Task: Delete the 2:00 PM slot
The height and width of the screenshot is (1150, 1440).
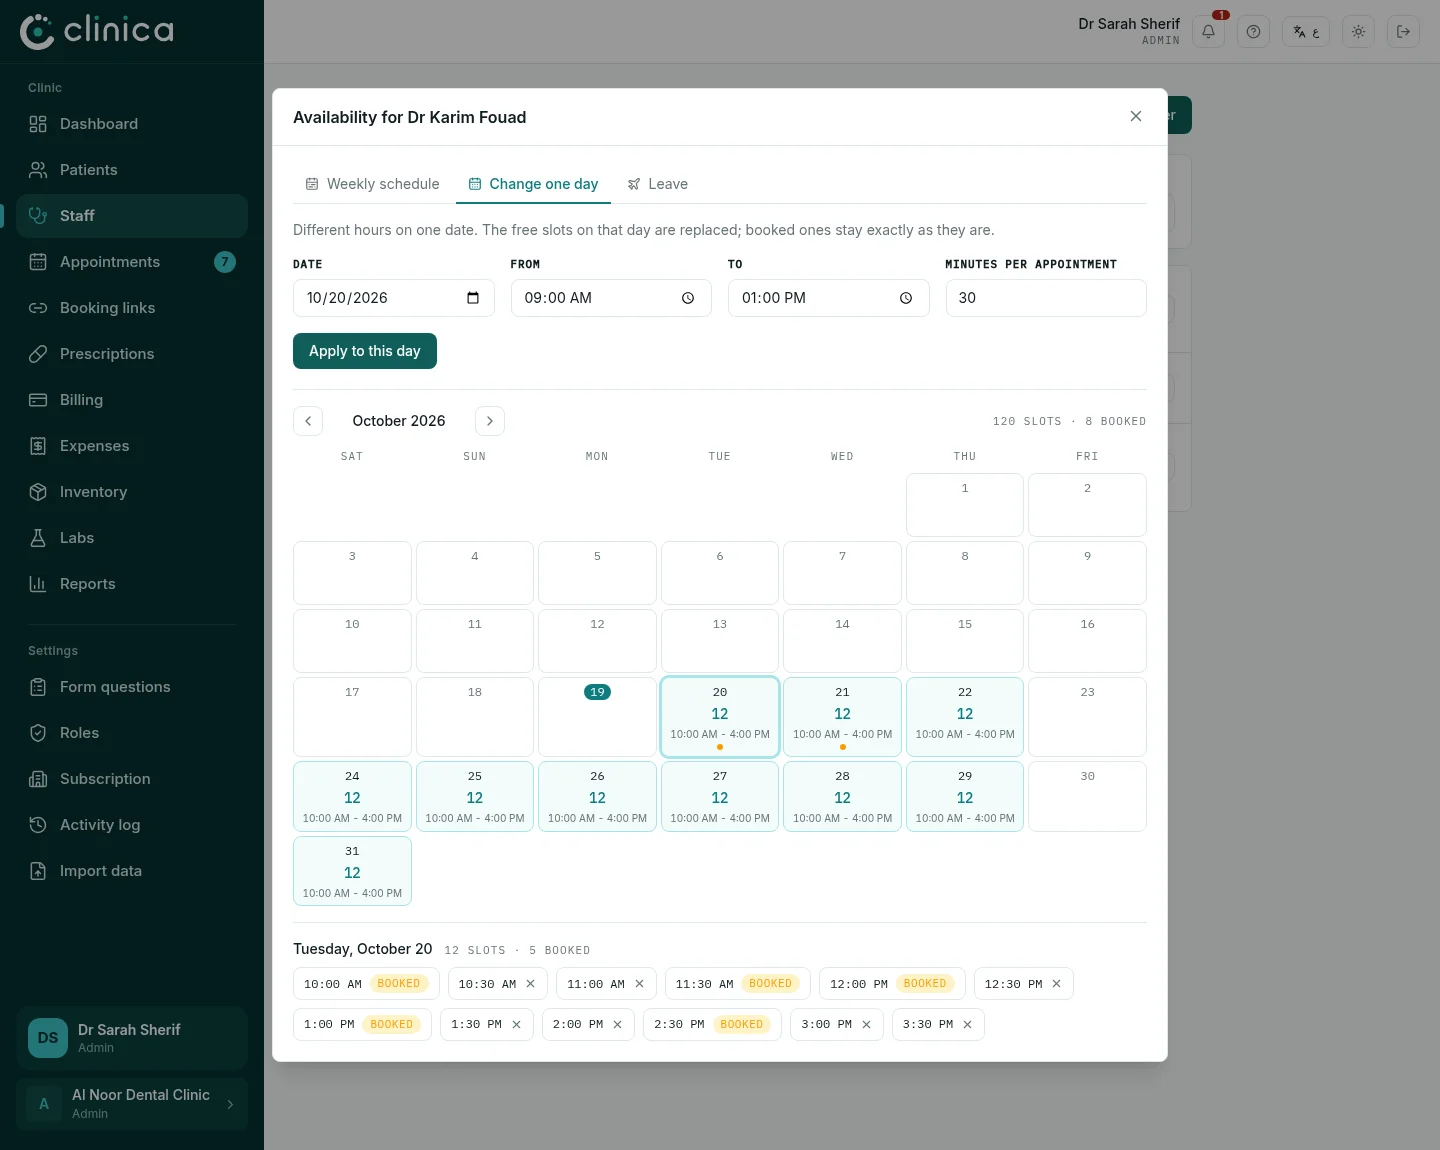Action: [x=618, y=1025]
